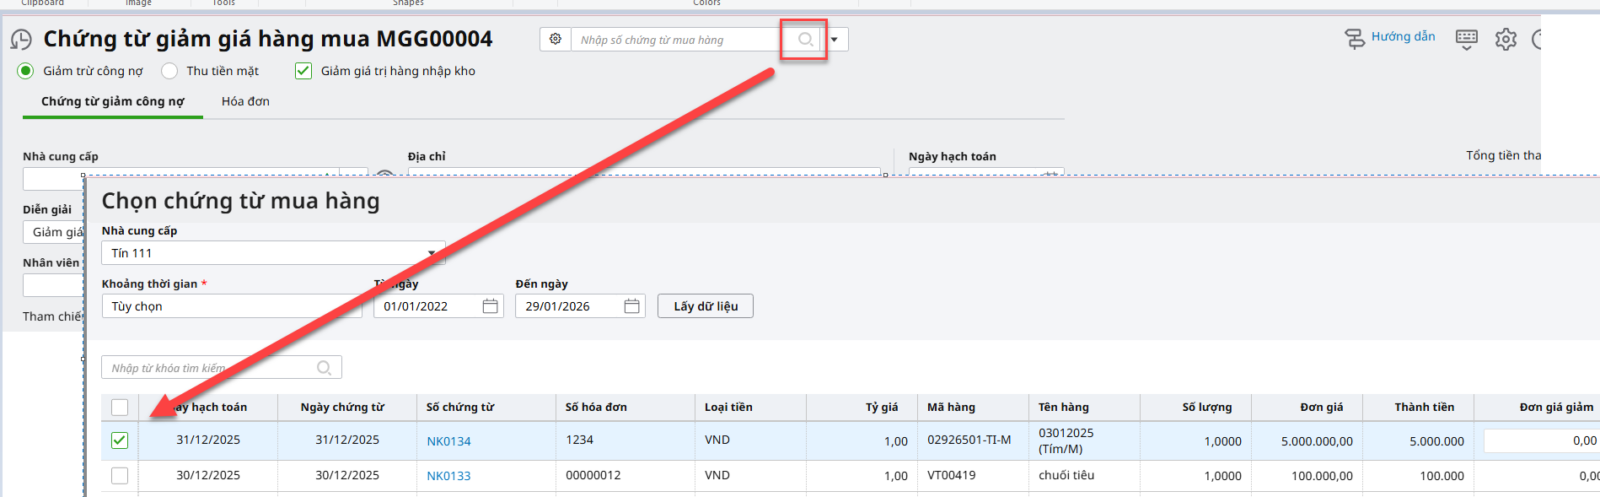Open voucher link NK0134

(448, 441)
